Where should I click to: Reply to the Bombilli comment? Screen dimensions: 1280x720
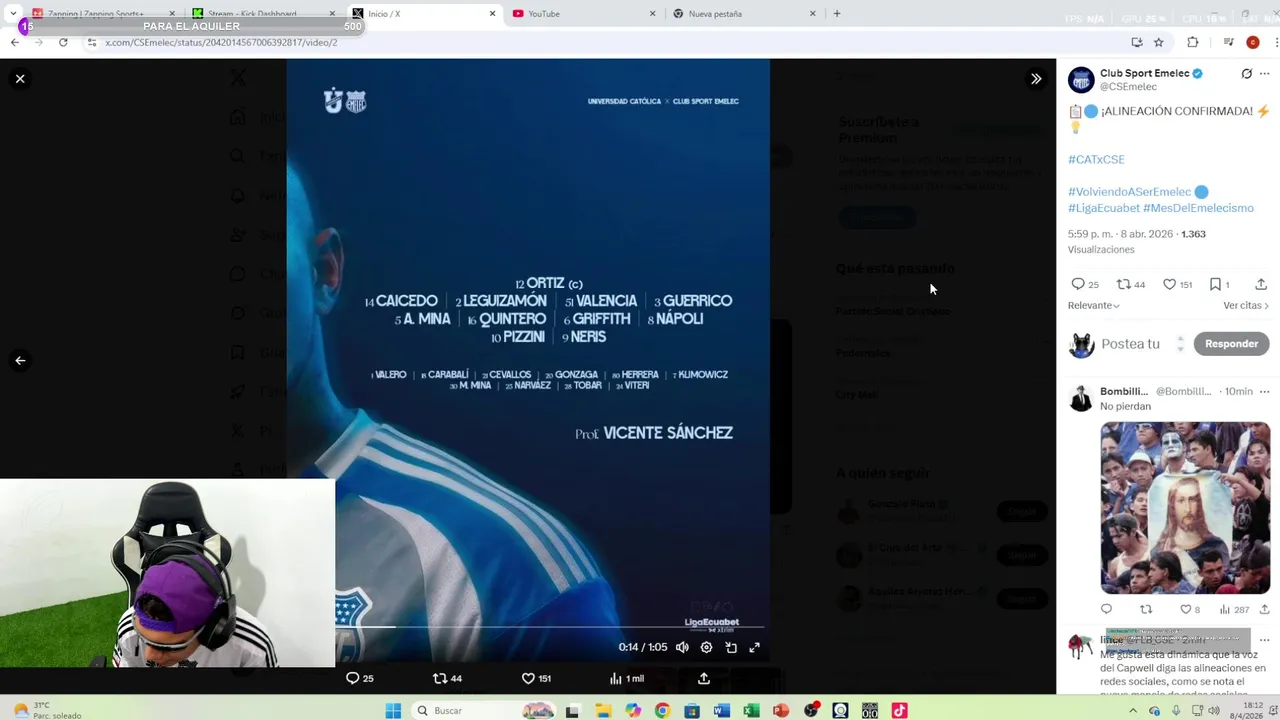[1106, 609]
